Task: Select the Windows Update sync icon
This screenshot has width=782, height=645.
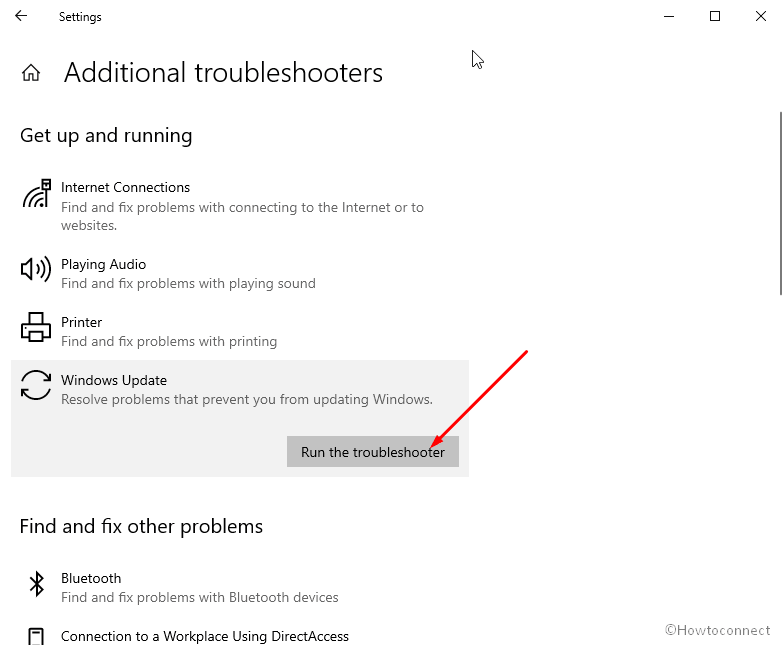Action: [x=36, y=385]
